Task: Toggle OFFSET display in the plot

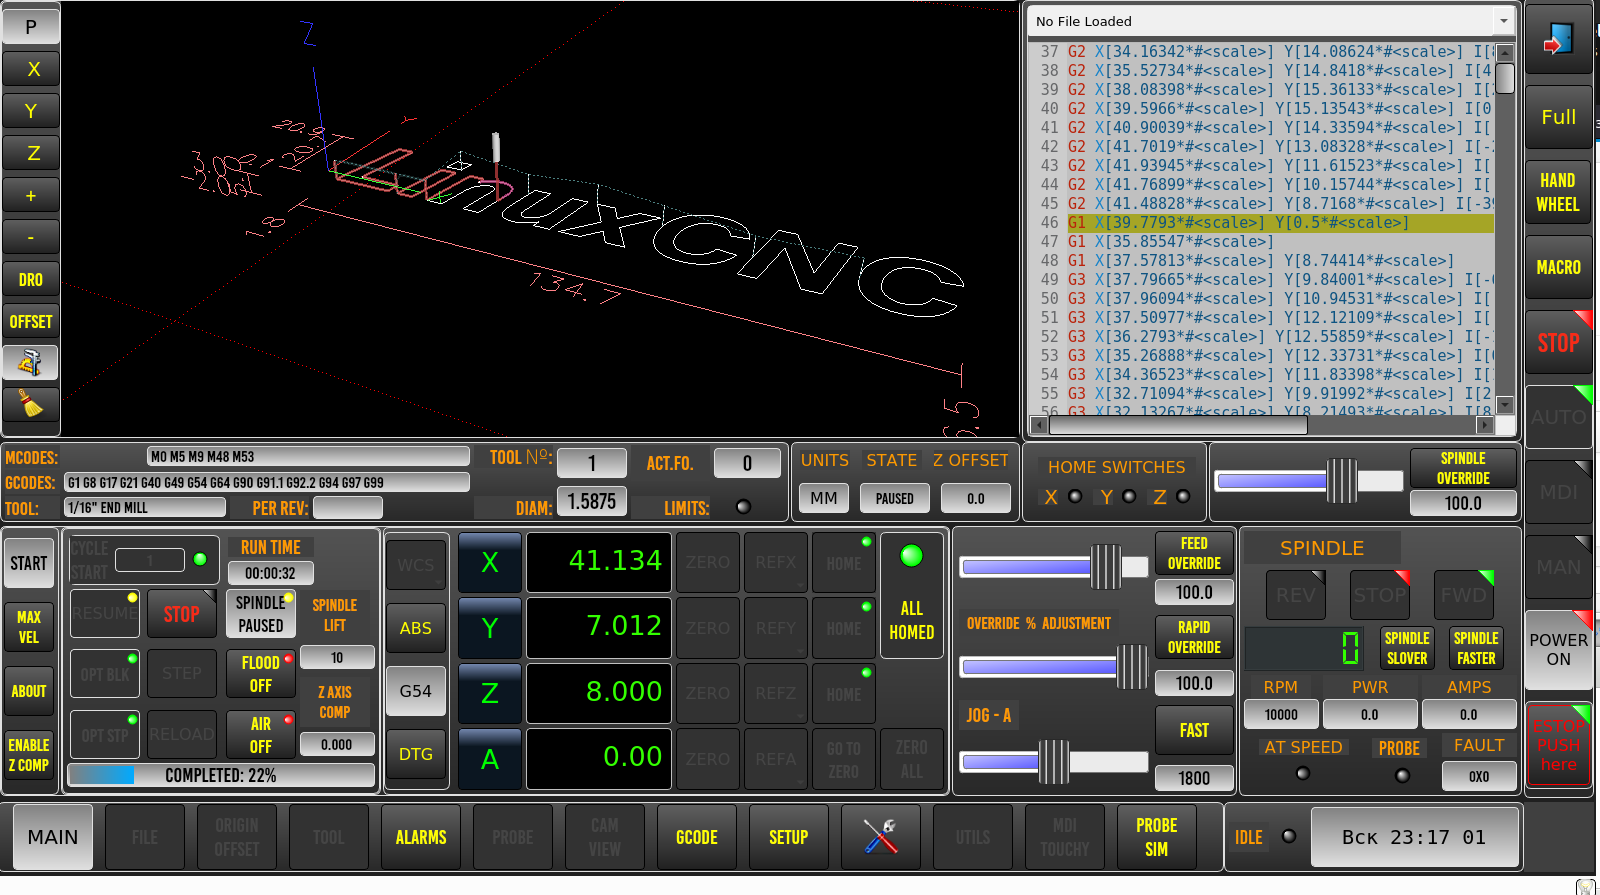Action: click(30, 321)
